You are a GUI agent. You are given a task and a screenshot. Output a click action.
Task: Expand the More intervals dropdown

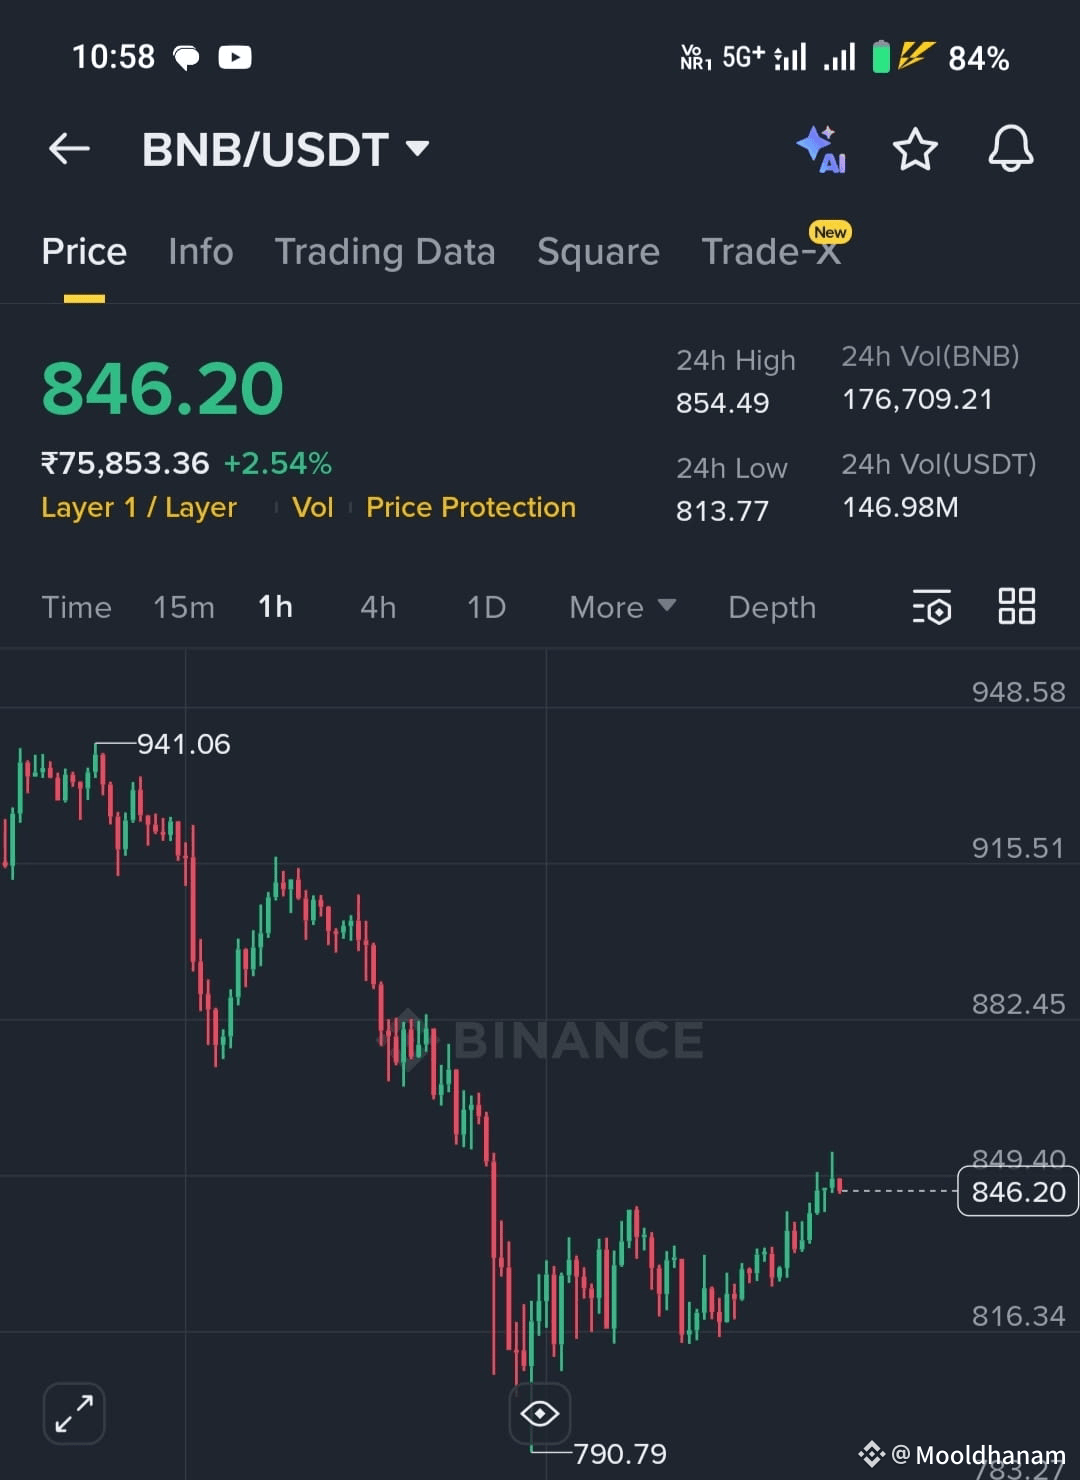click(x=622, y=608)
